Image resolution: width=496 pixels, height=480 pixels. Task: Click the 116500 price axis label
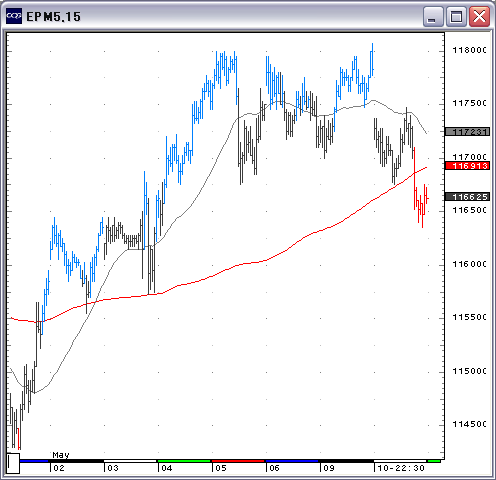pos(469,210)
